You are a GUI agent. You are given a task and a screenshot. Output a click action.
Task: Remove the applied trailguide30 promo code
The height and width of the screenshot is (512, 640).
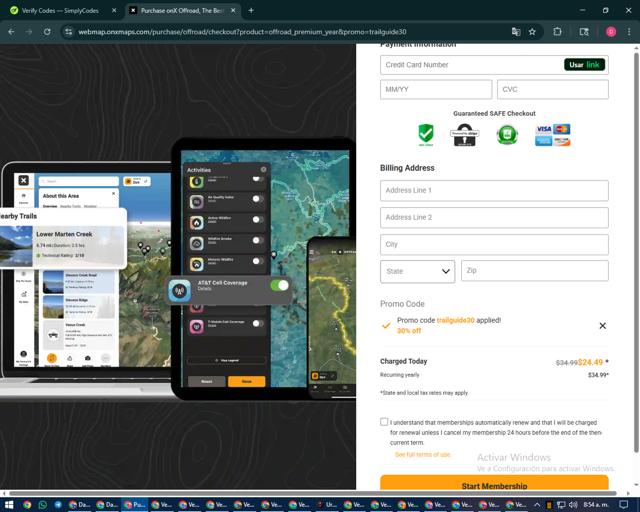tap(602, 326)
